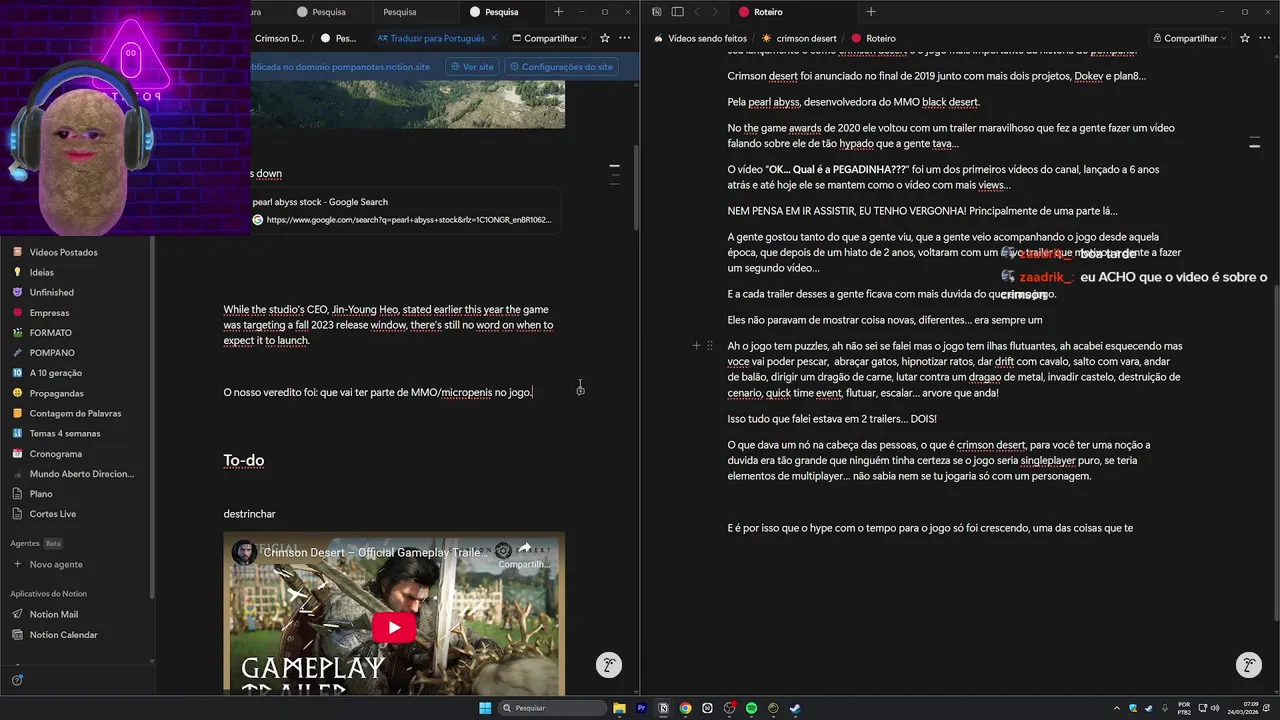Open File Explorer from the taskbar
1280x720 pixels.
[619, 708]
